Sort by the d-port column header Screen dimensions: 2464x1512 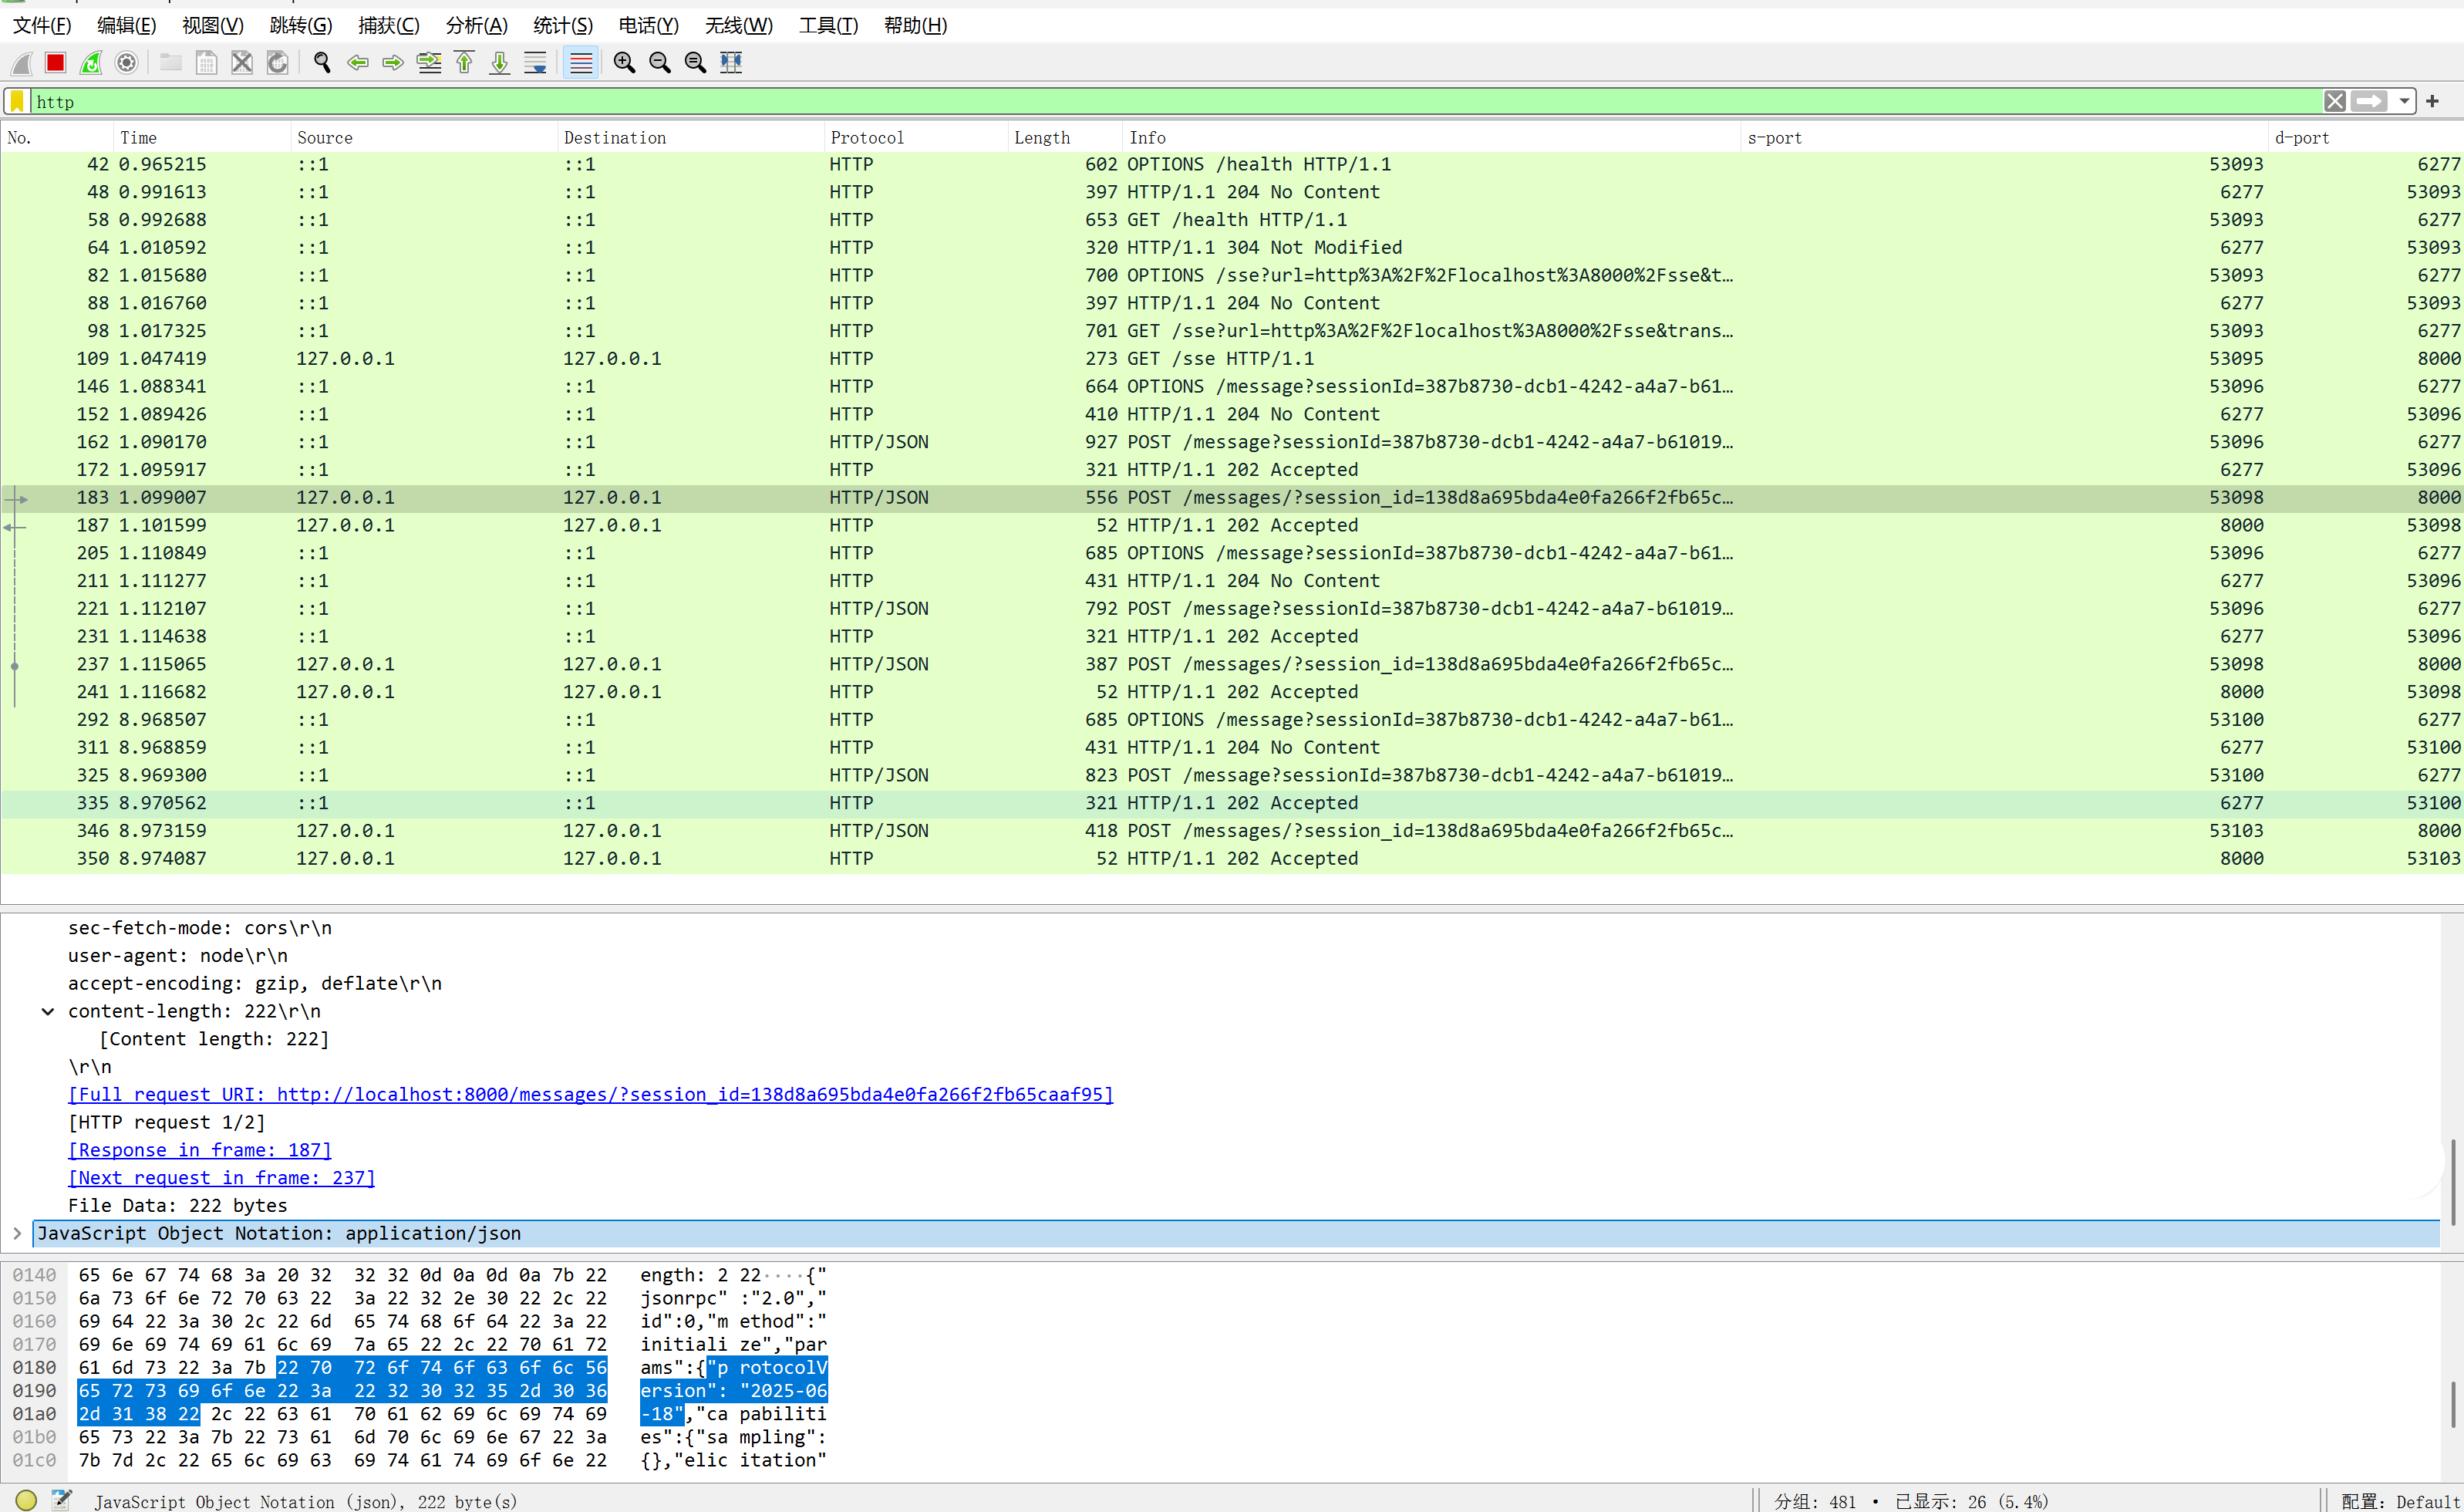click(2366, 138)
